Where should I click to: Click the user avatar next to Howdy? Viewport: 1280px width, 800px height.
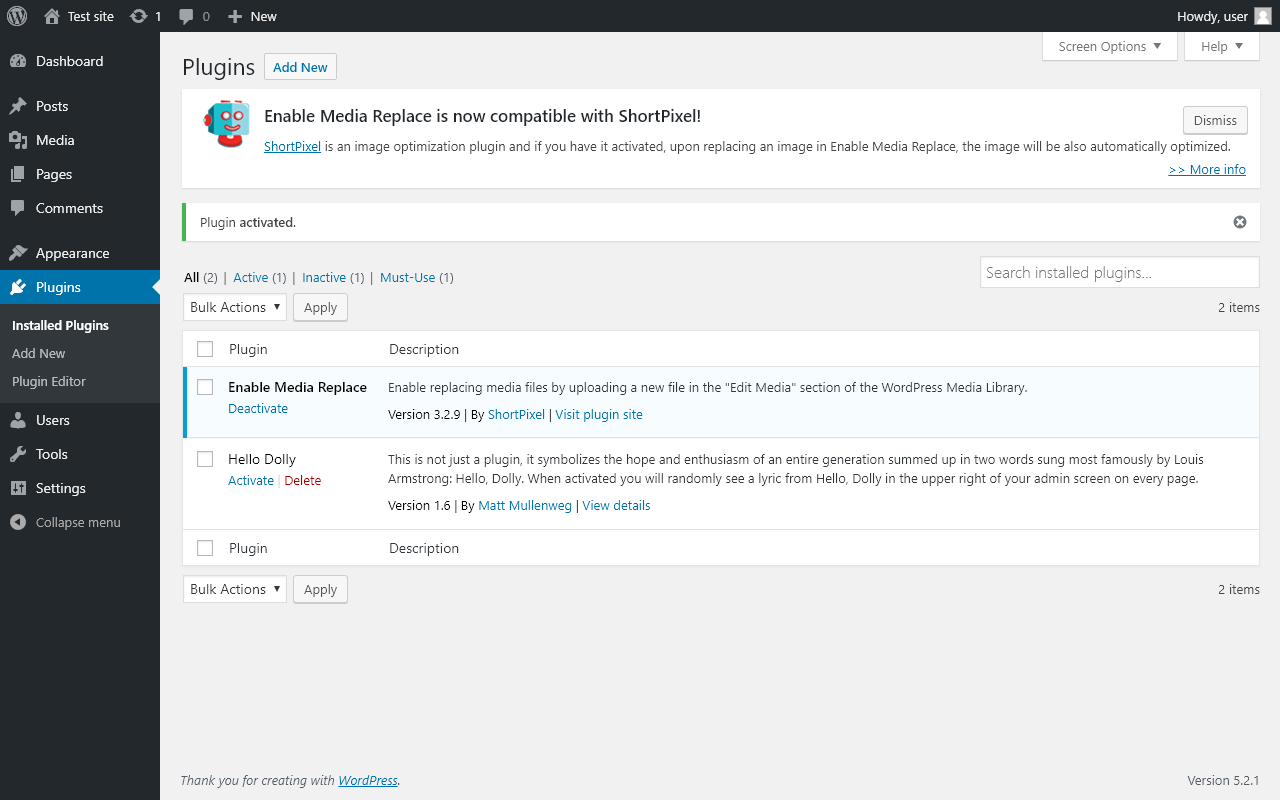coord(1263,16)
